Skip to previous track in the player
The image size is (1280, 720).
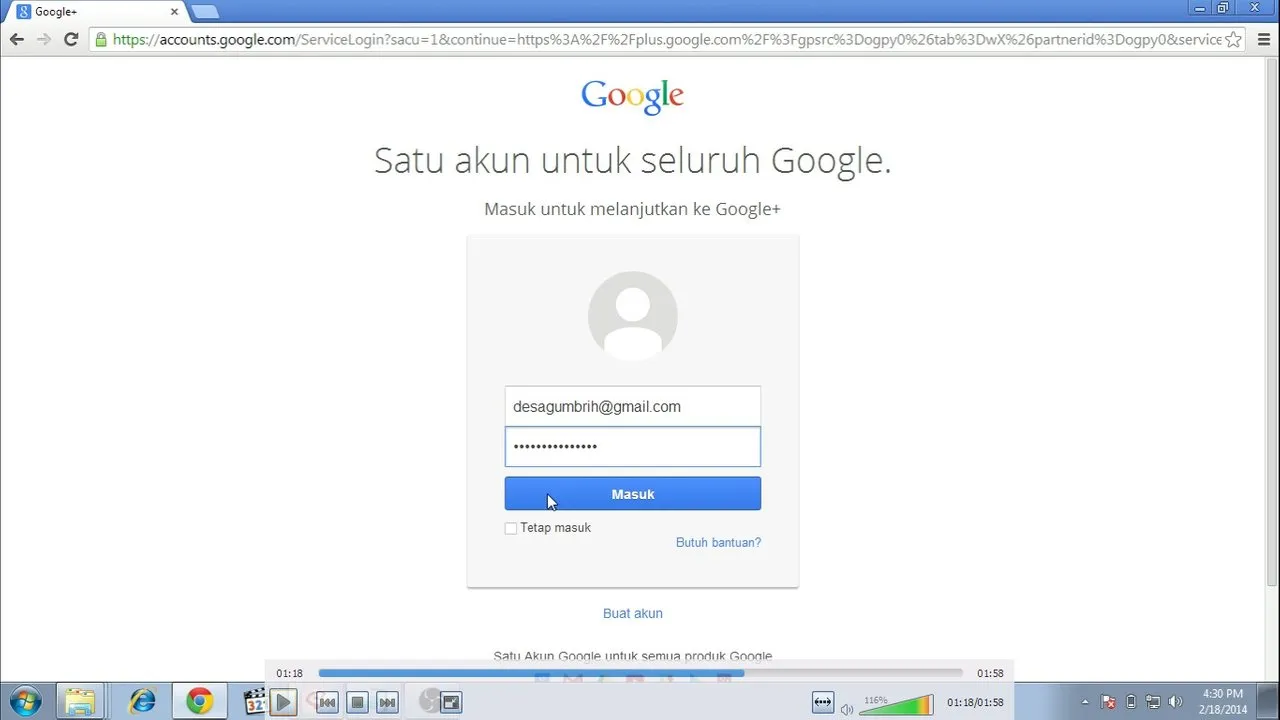327,702
